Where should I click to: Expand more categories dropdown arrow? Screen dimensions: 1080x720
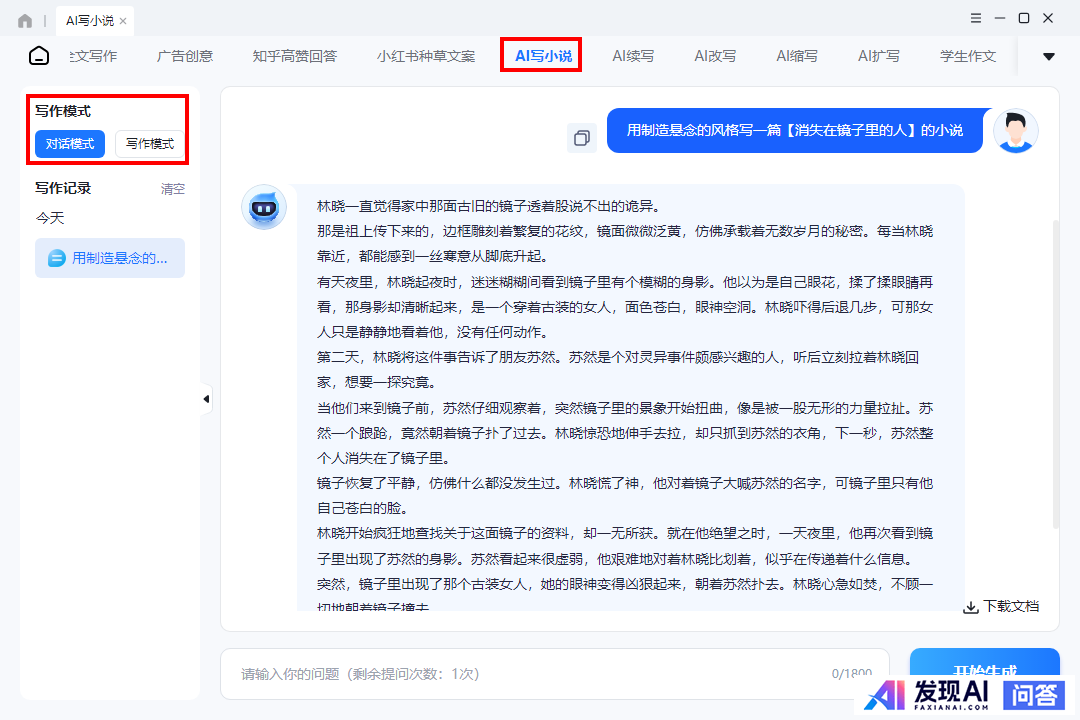pos(1048,57)
